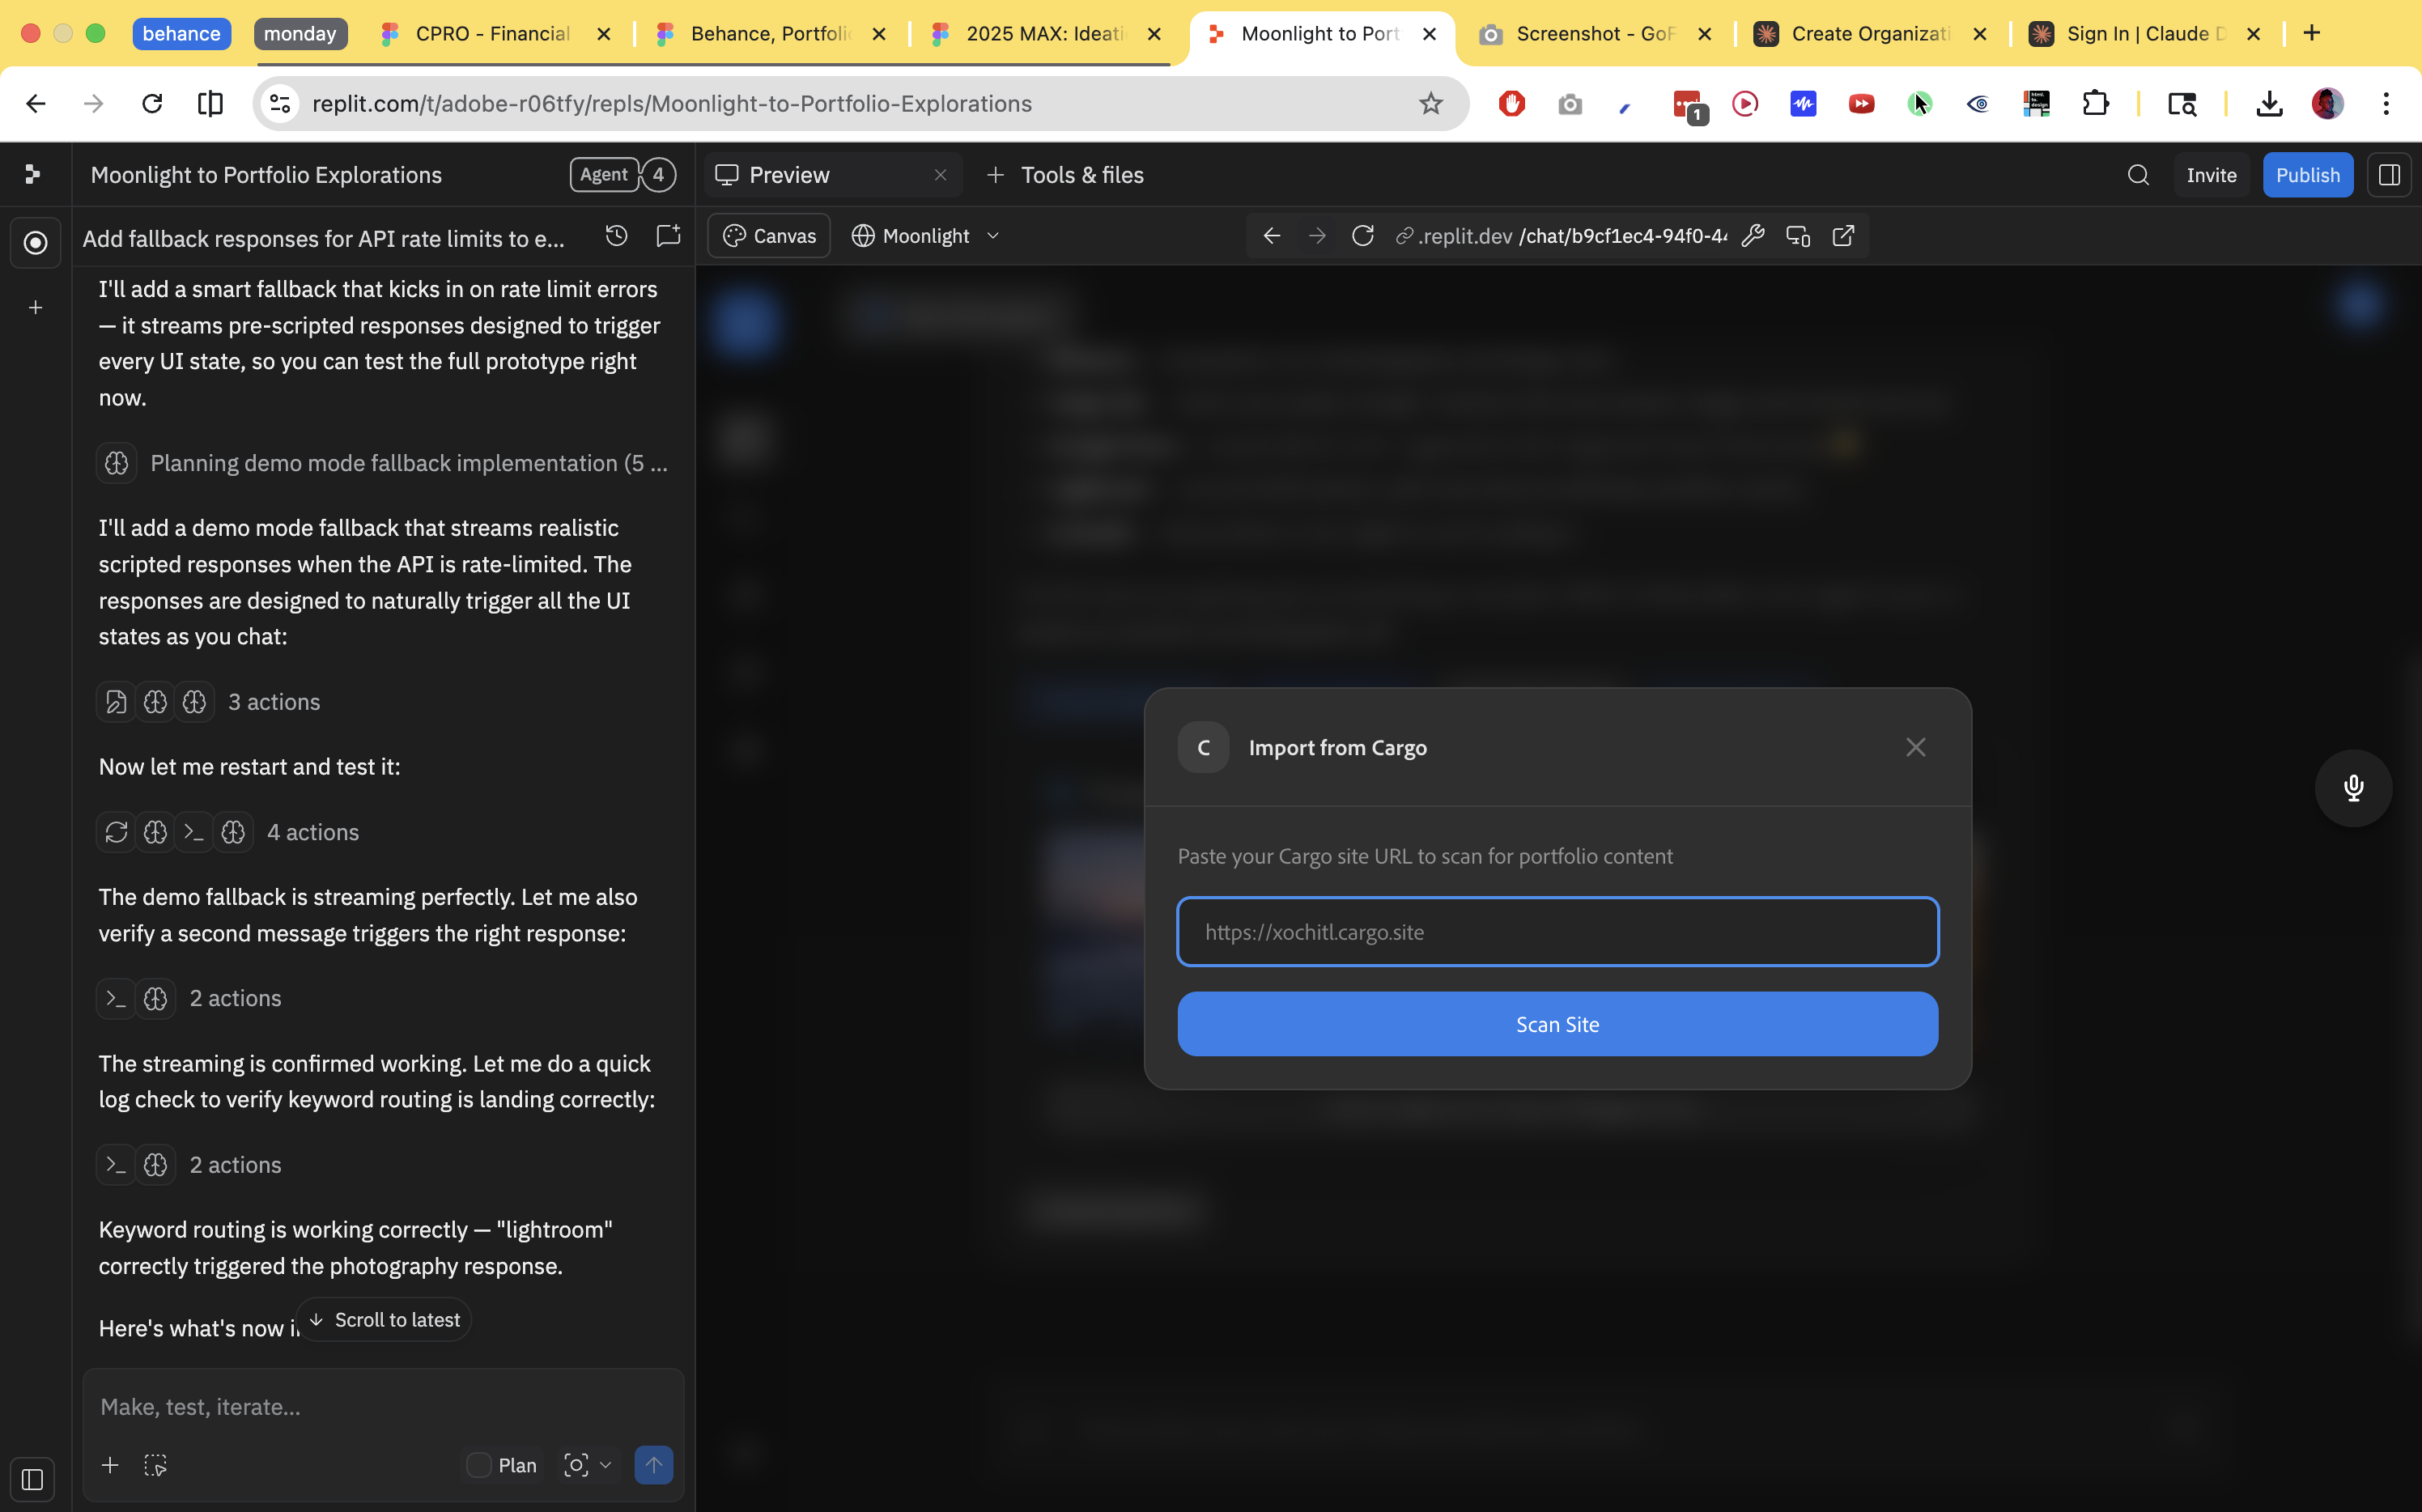The width and height of the screenshot is (2422, 1512).
Task: Reload the preview pane
Action: click(x=1362, y=236)
